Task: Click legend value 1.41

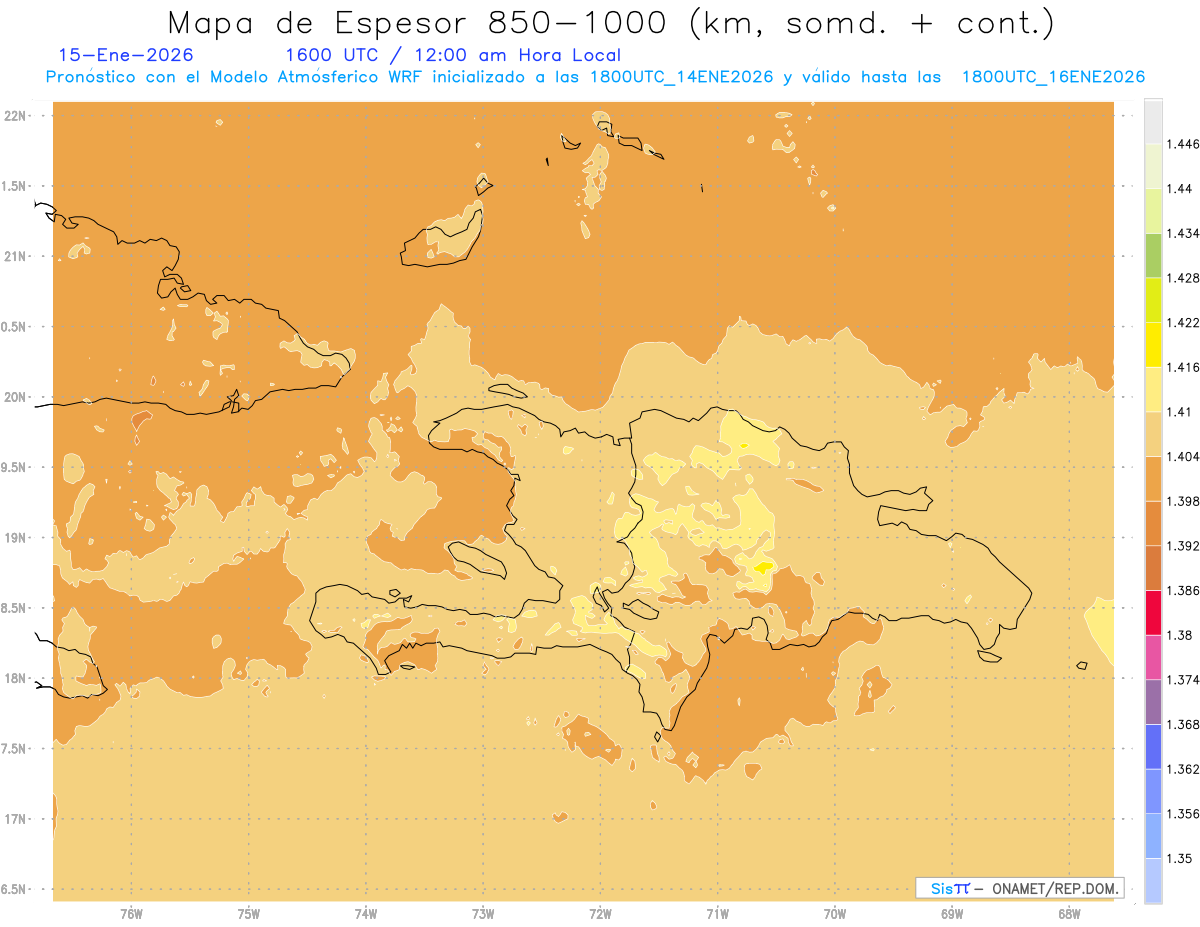Action: pos(1179,412)
